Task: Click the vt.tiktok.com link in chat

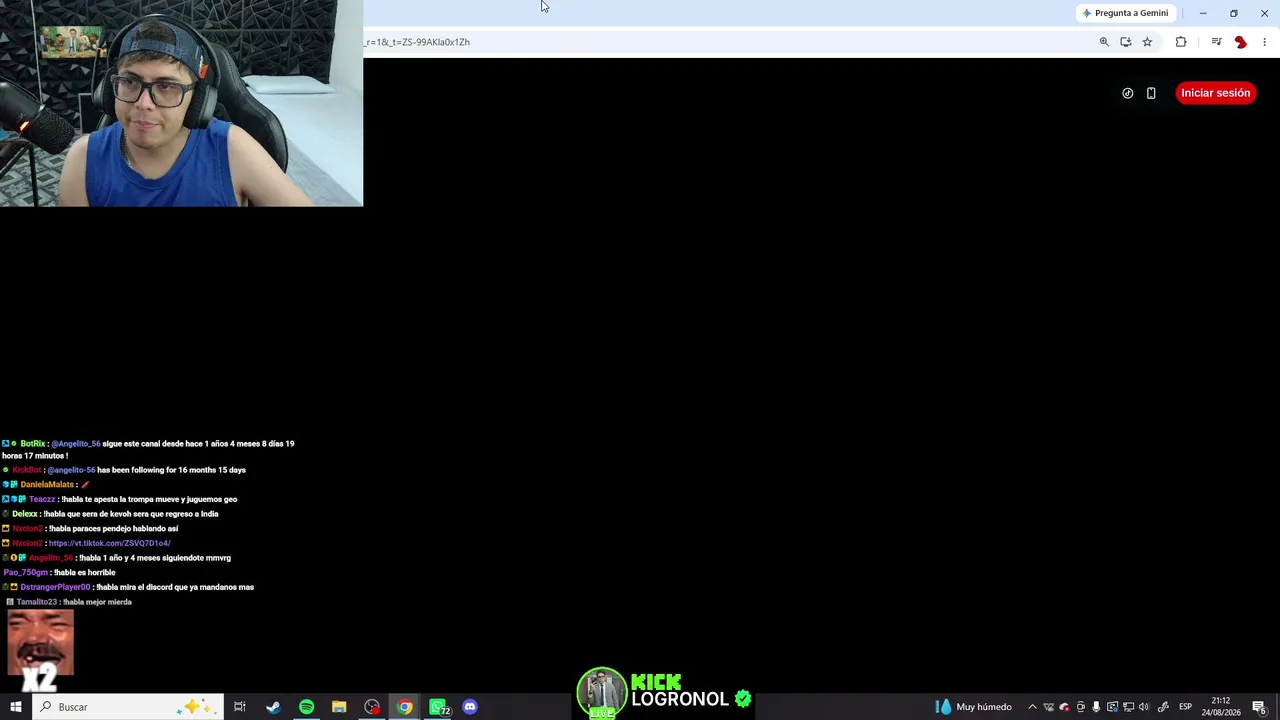Action: tap(110, 543)
